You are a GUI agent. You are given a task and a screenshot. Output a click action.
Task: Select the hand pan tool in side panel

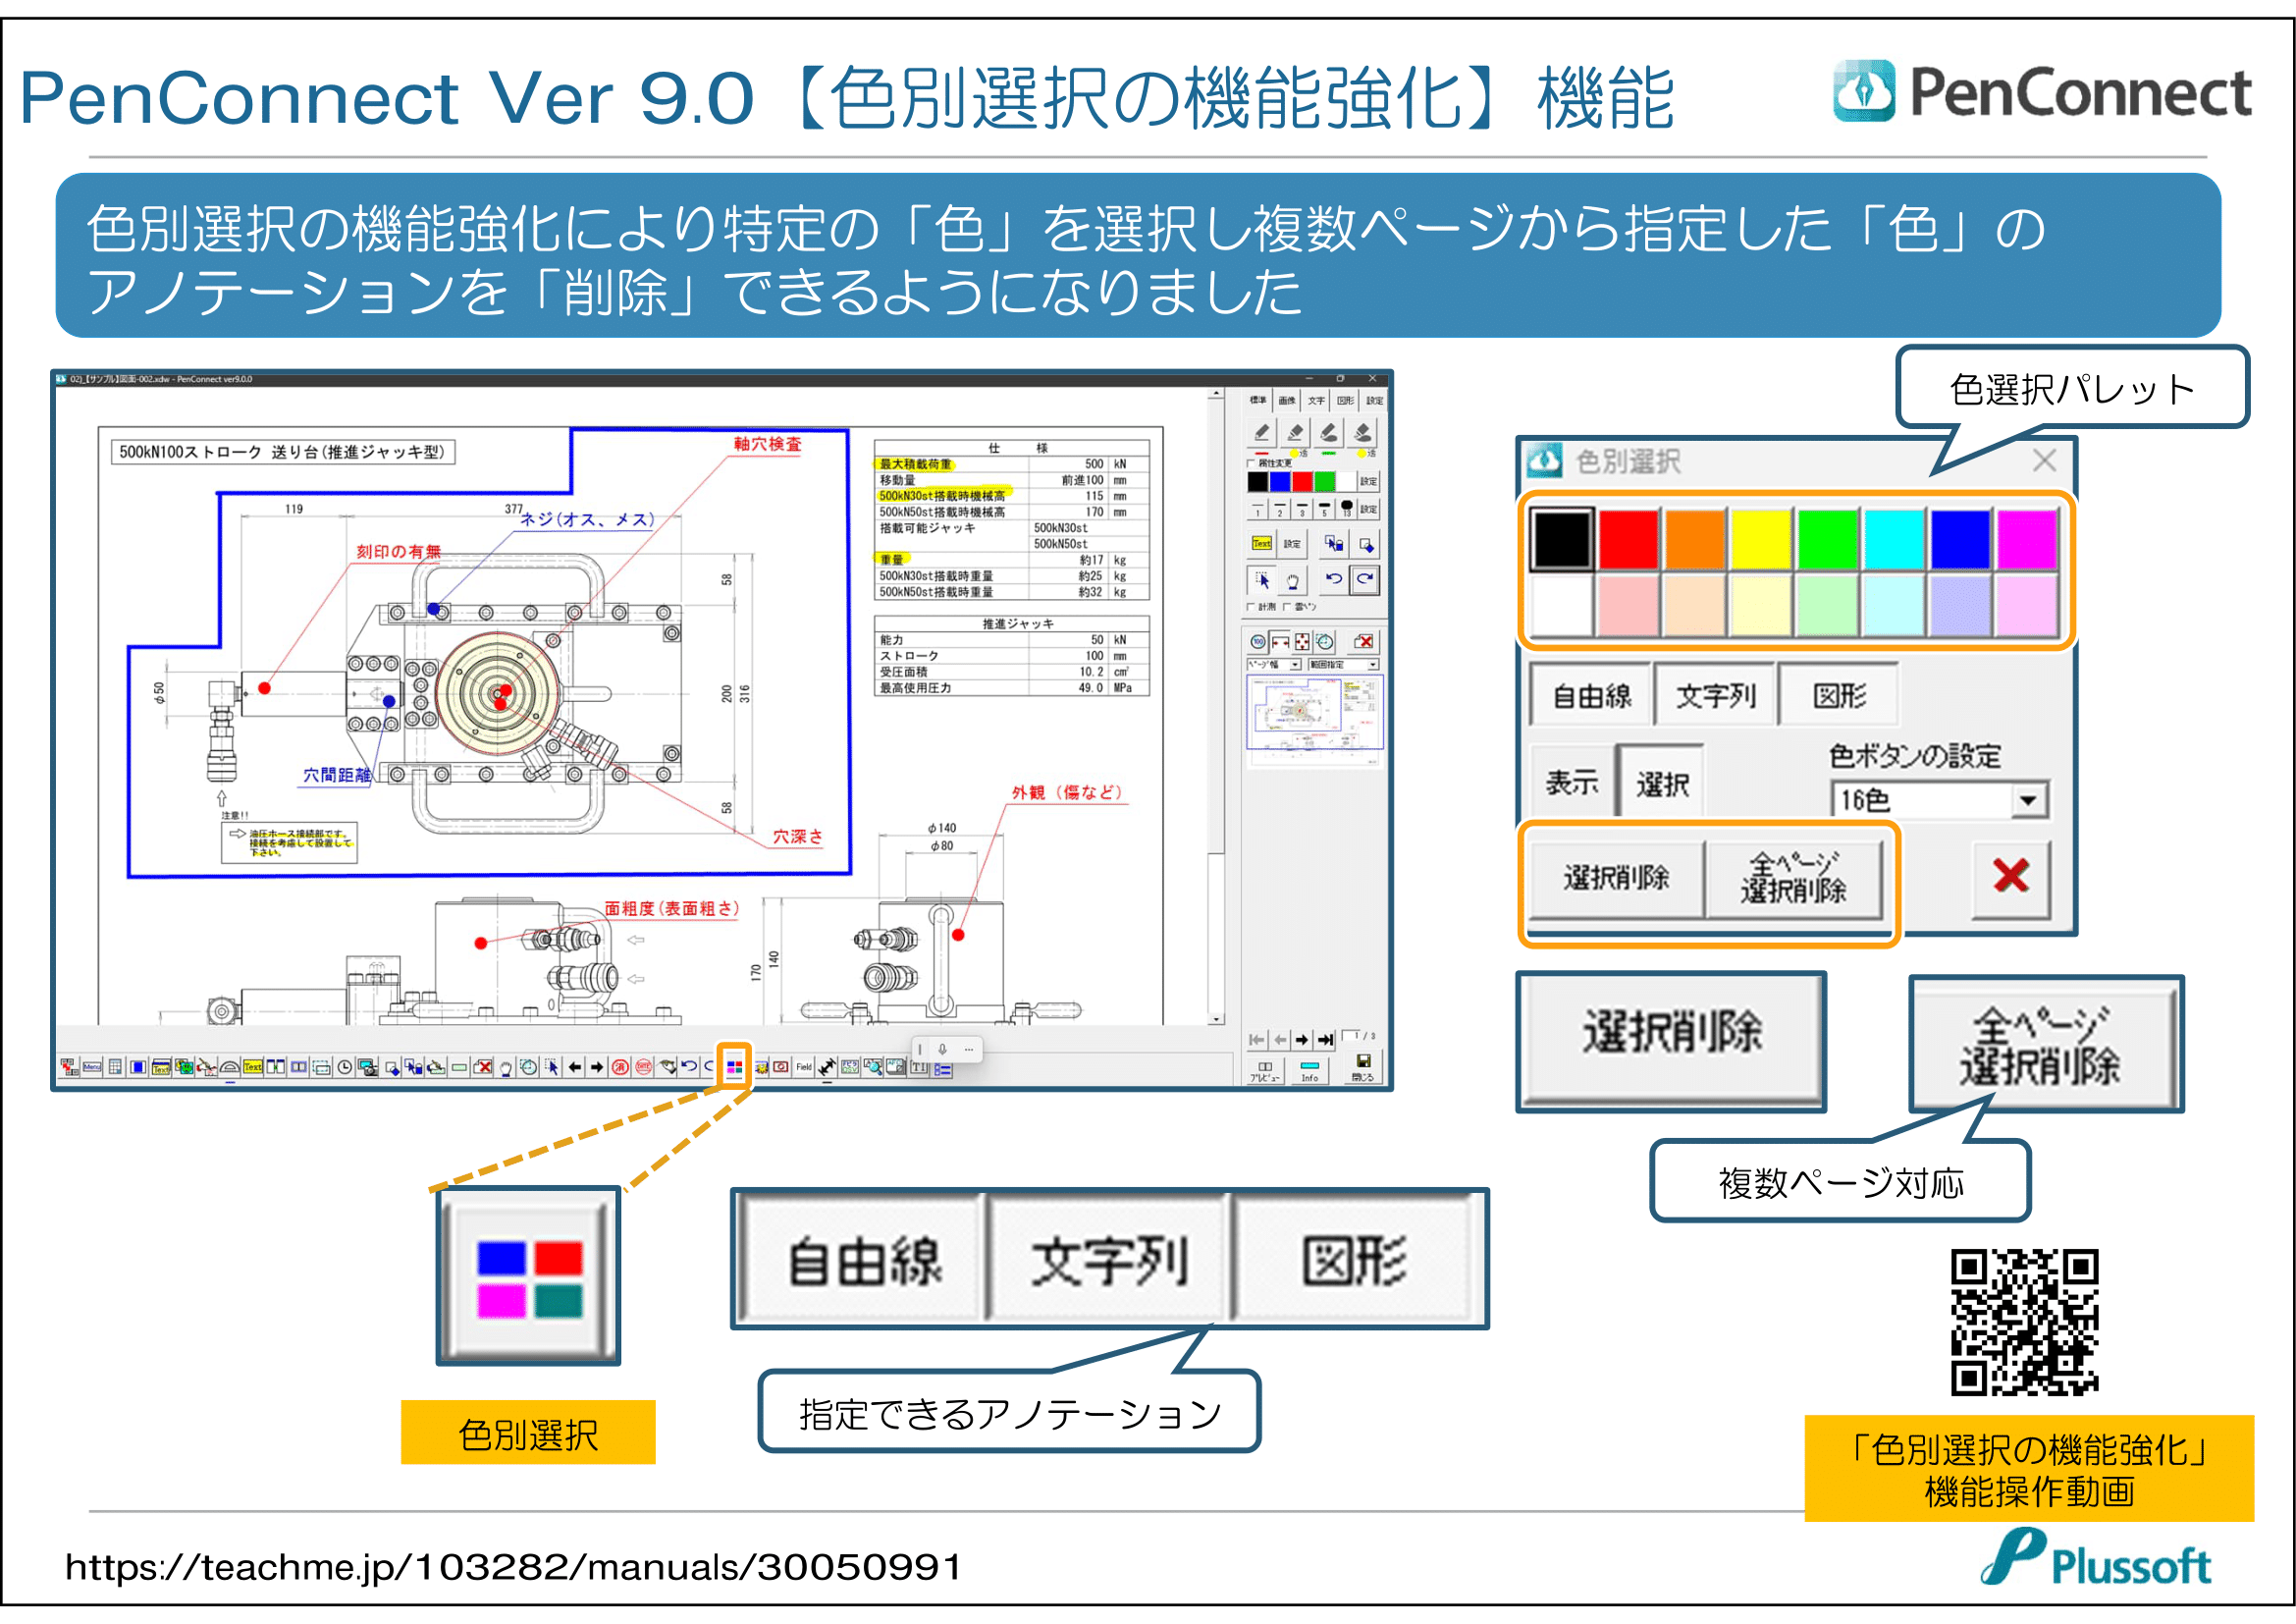[x=1292, y=581]
